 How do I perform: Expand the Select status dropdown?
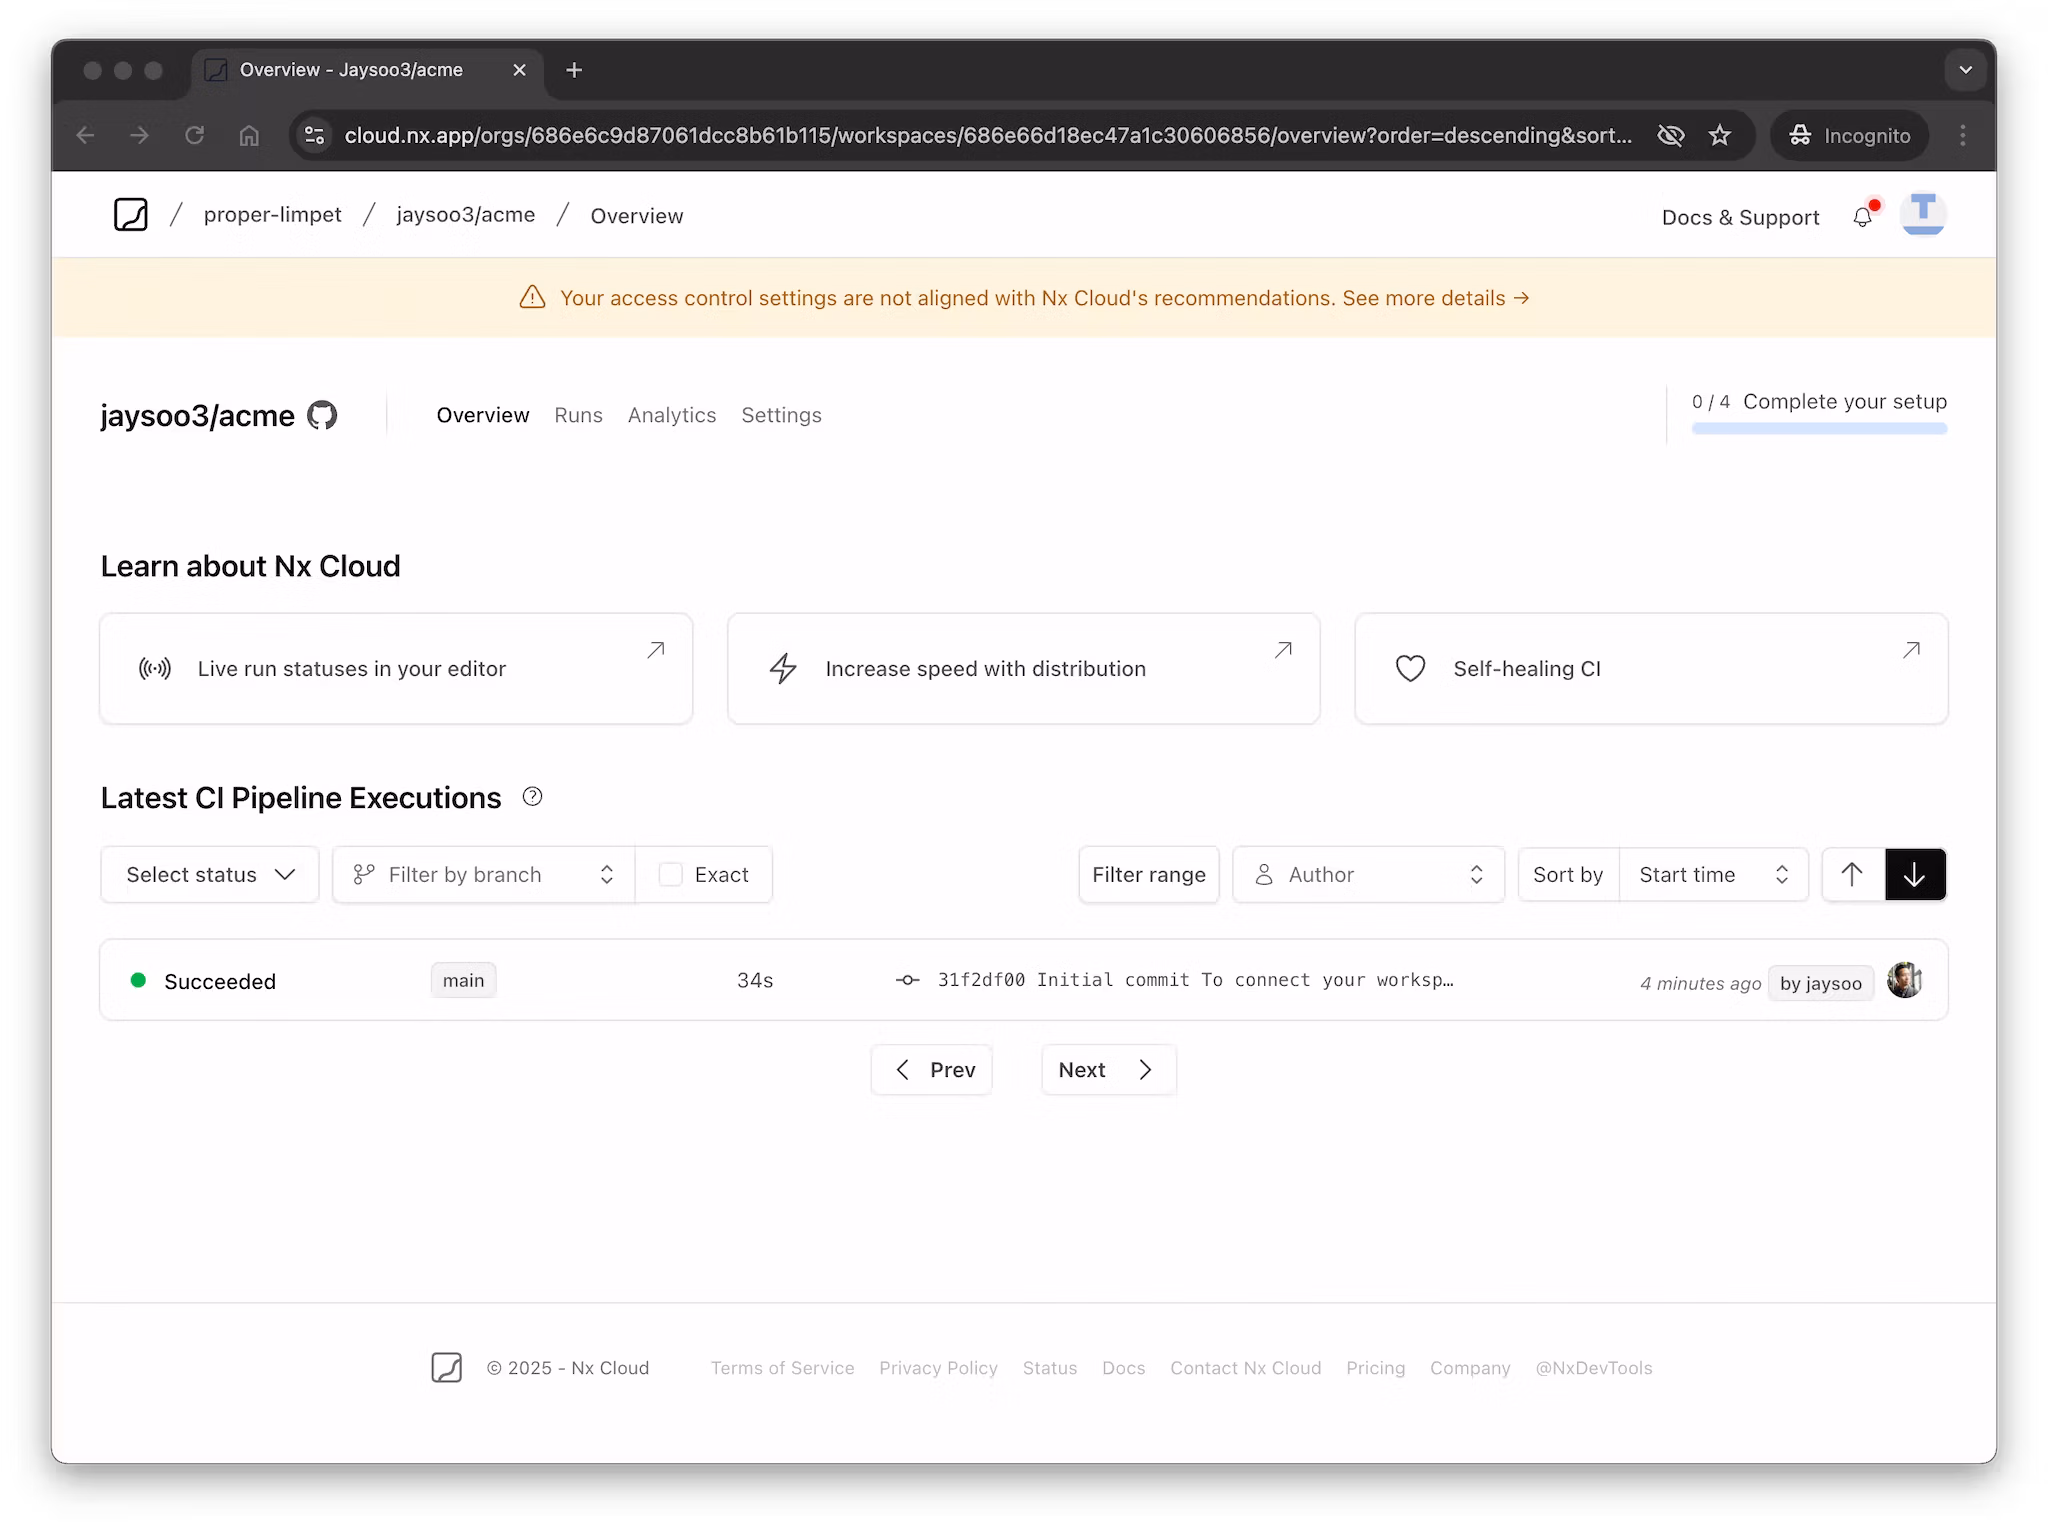[x=210, y=875]
